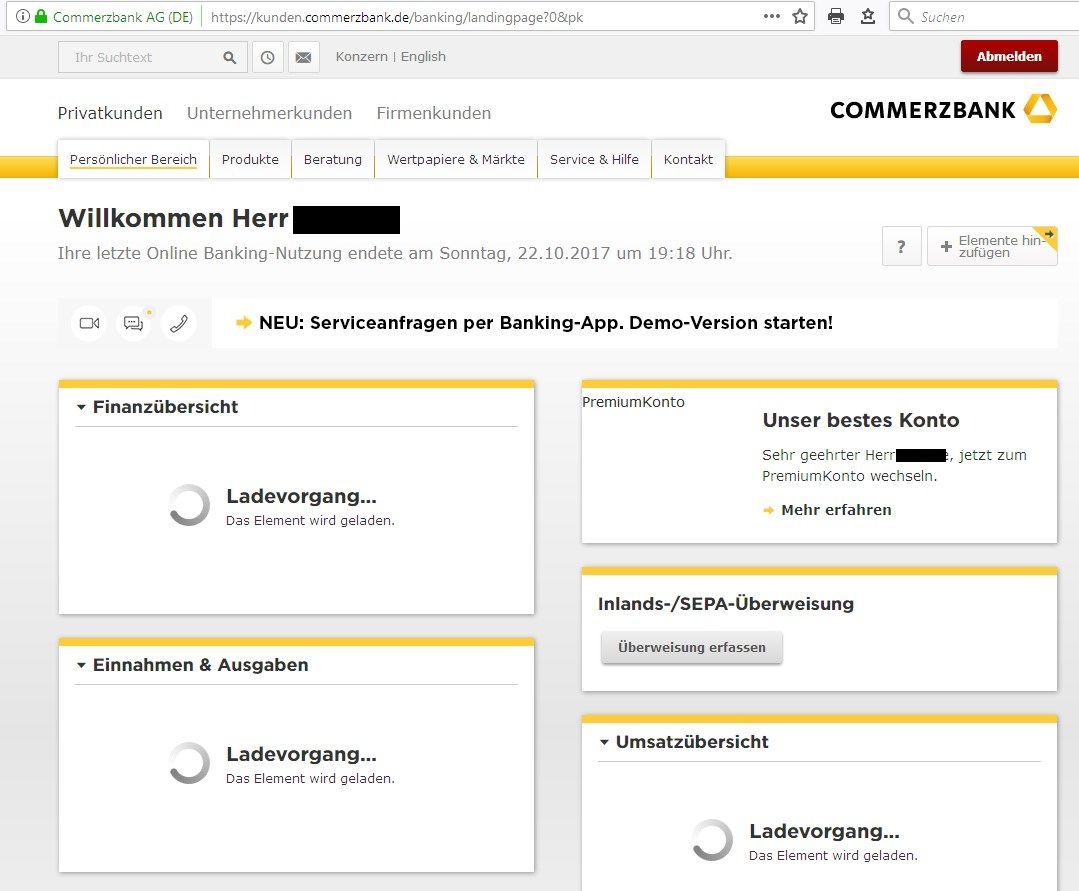Open NEU: Serviceanfragen per Banking-App banner text
Viewport: 1079px width, 891px height.
coord(546,323)
